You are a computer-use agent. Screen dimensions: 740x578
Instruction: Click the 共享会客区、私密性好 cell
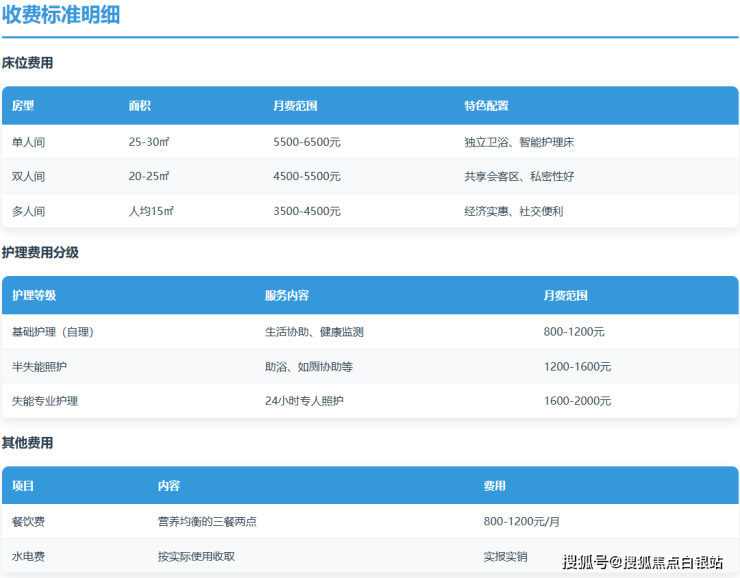[519, 176]
